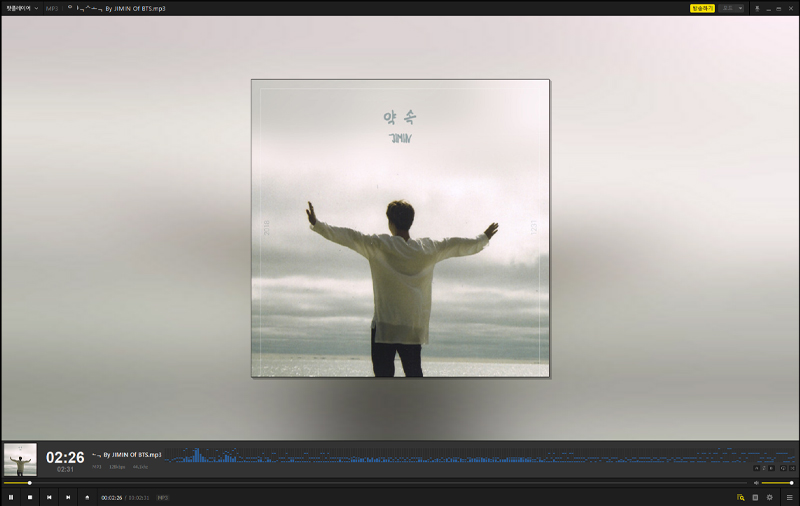Click the MP3 format label in title bar
The height and width of the screenshot is (506, 800).
(x=52, y=9)
